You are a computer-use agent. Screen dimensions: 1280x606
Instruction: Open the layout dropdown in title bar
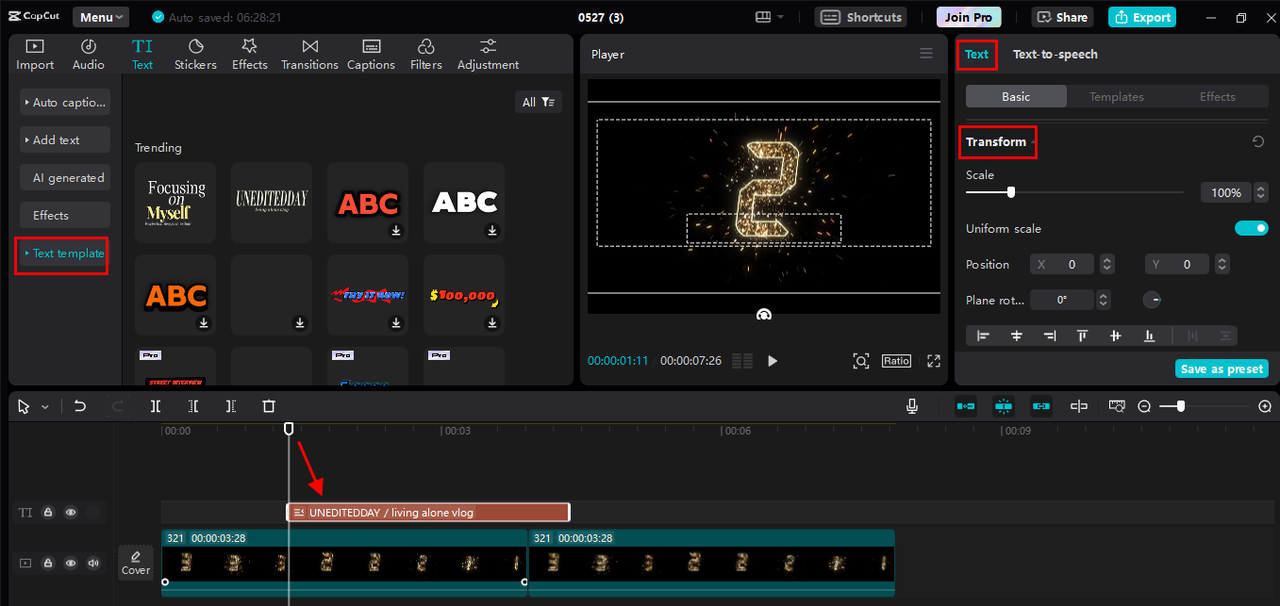pyautogui.click(x=770, y=17)
